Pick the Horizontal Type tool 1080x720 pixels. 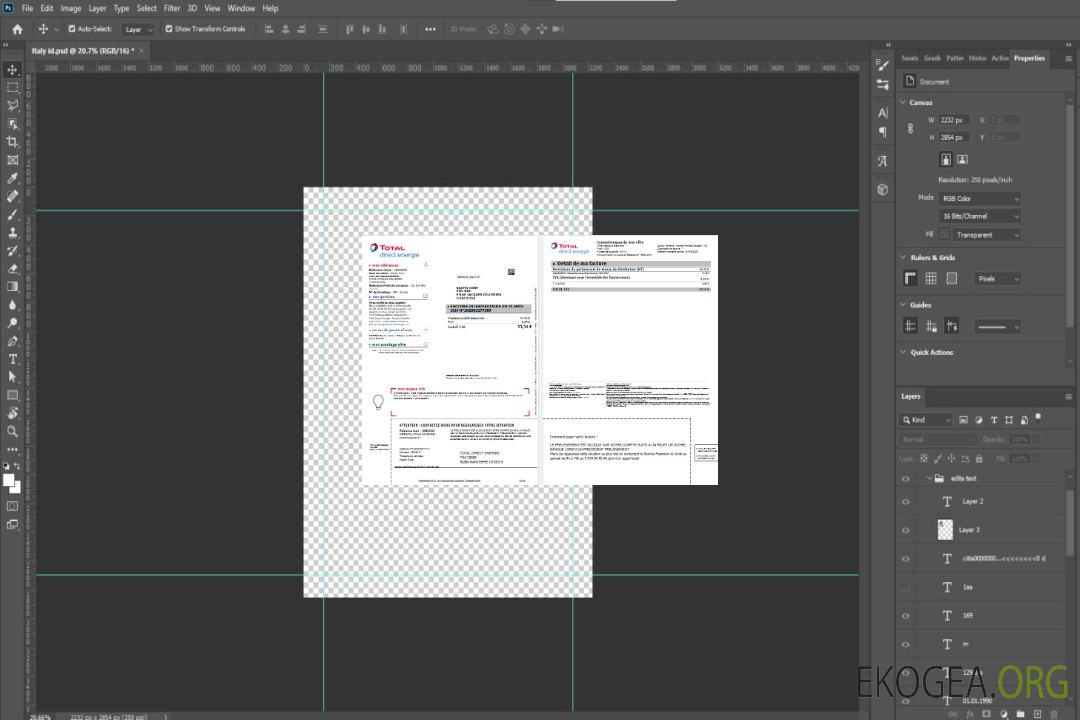click(13, 359)
